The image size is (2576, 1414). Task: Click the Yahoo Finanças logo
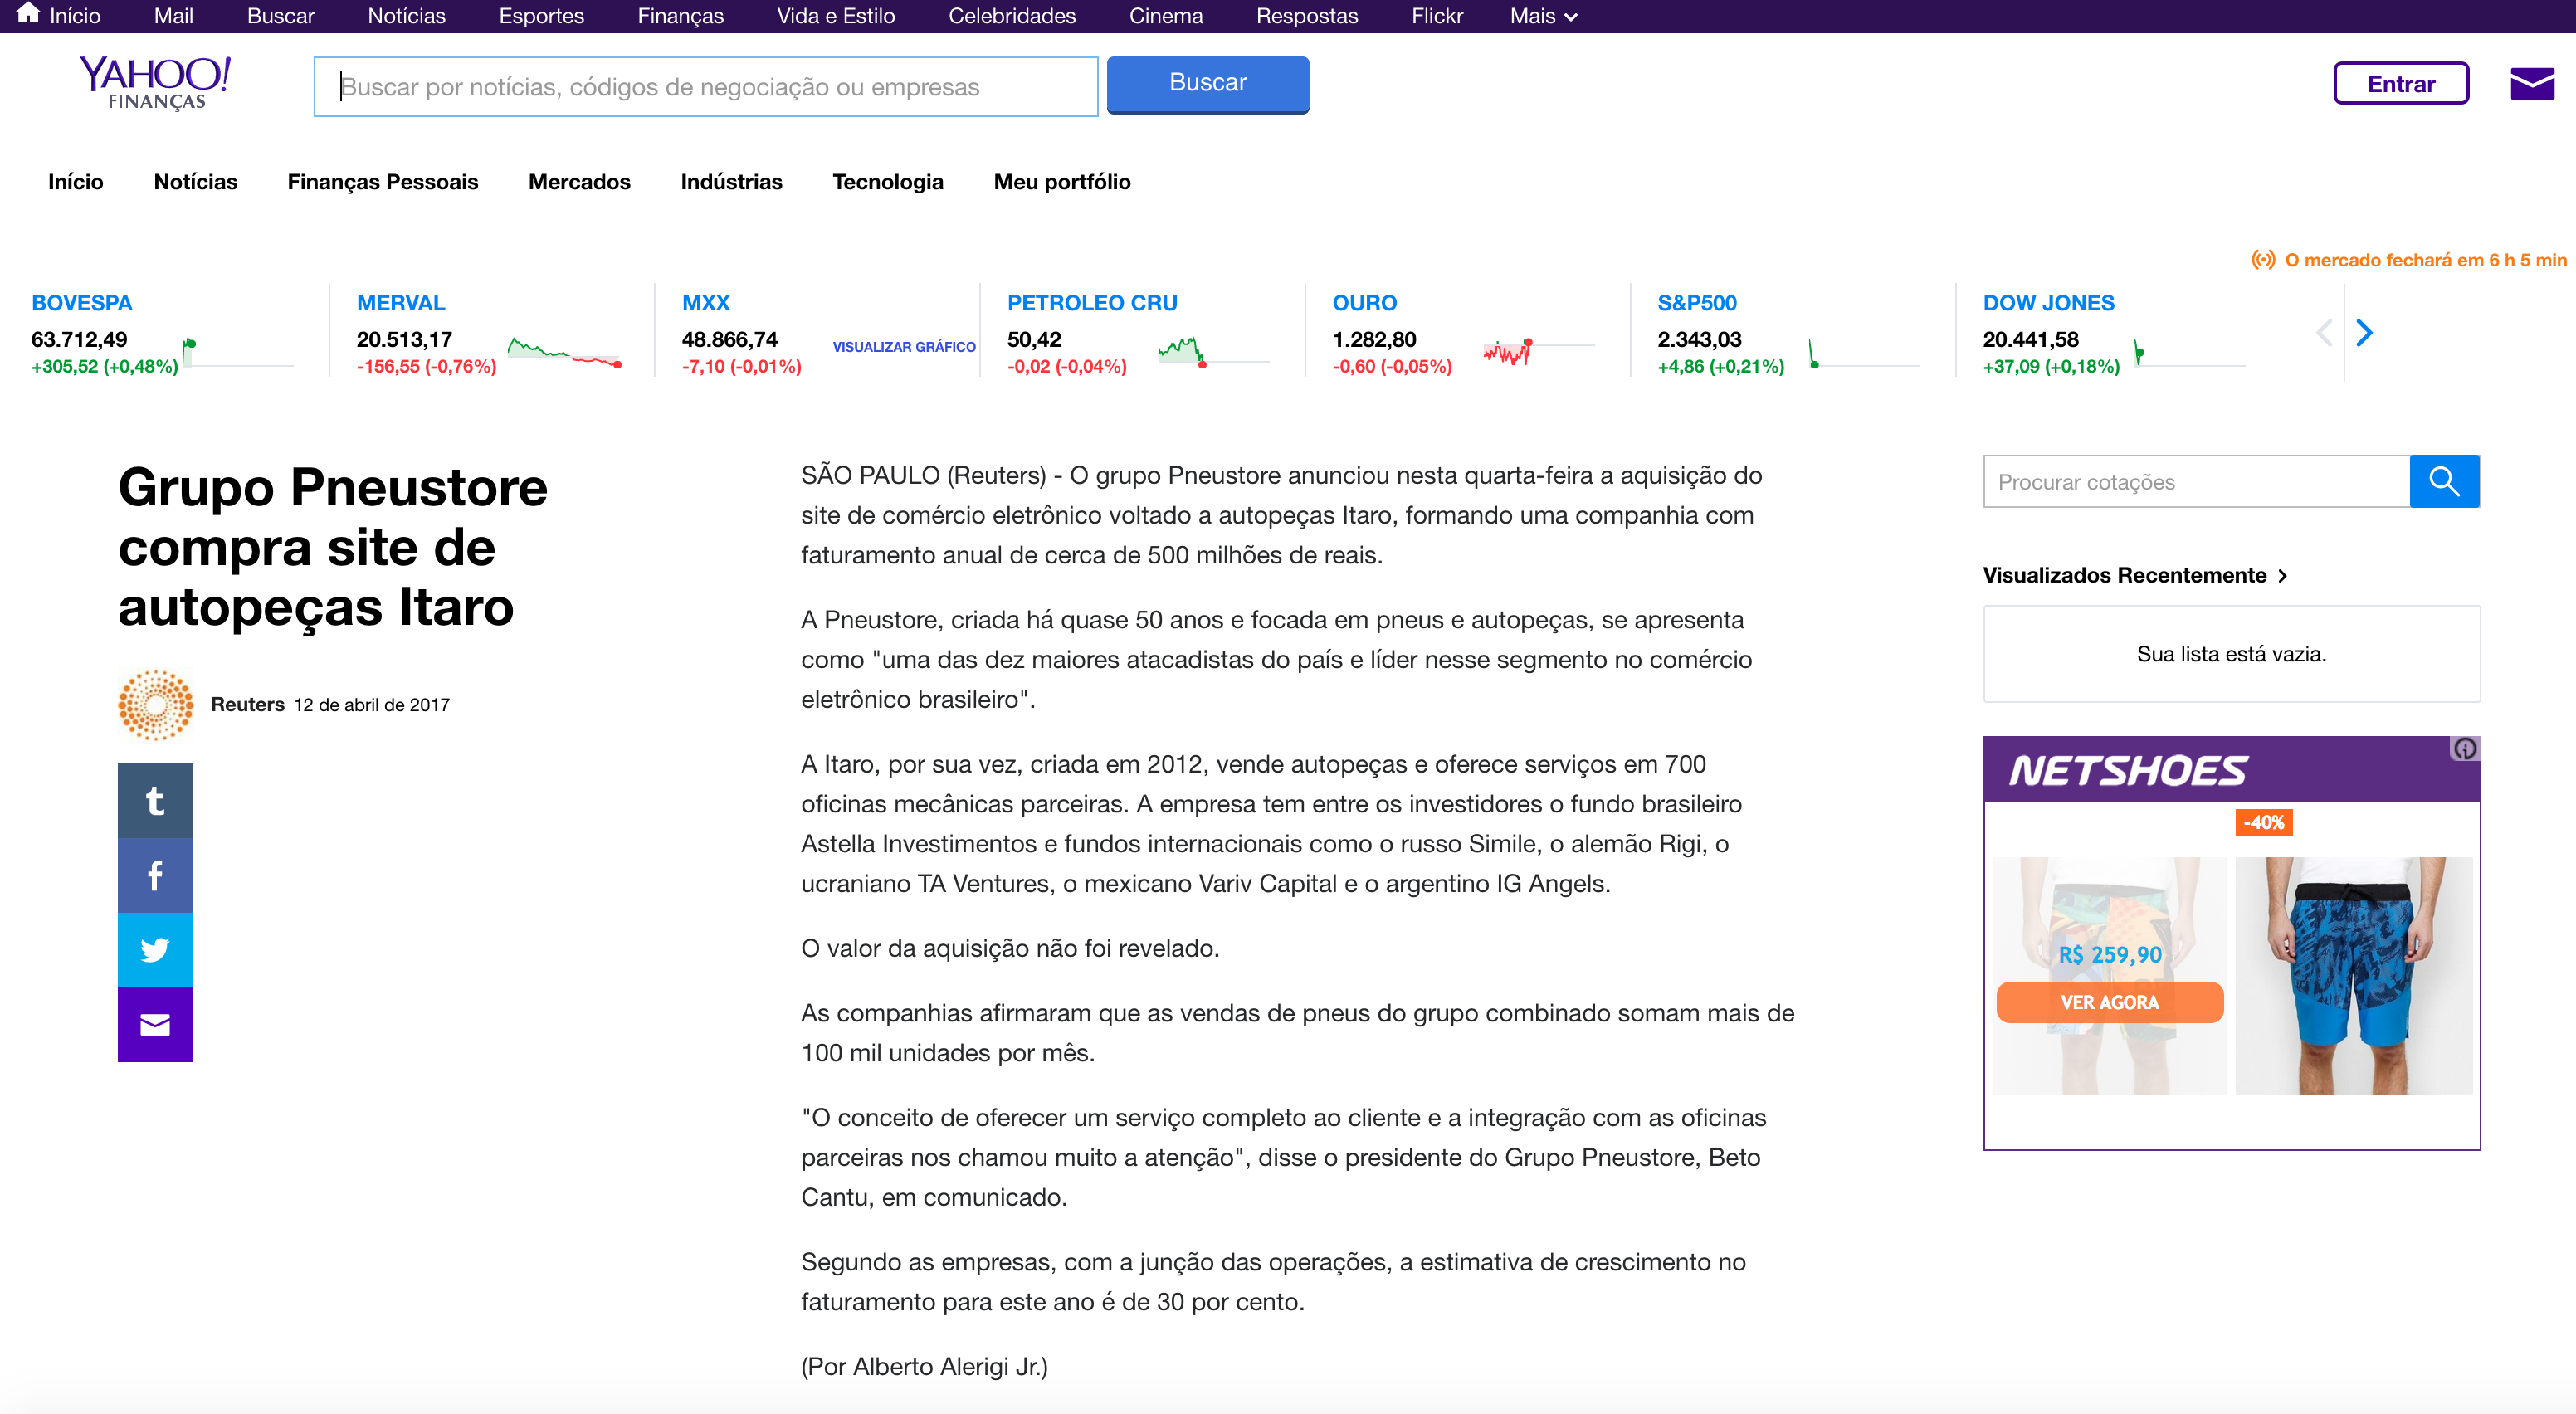click(x=155, y=82)
